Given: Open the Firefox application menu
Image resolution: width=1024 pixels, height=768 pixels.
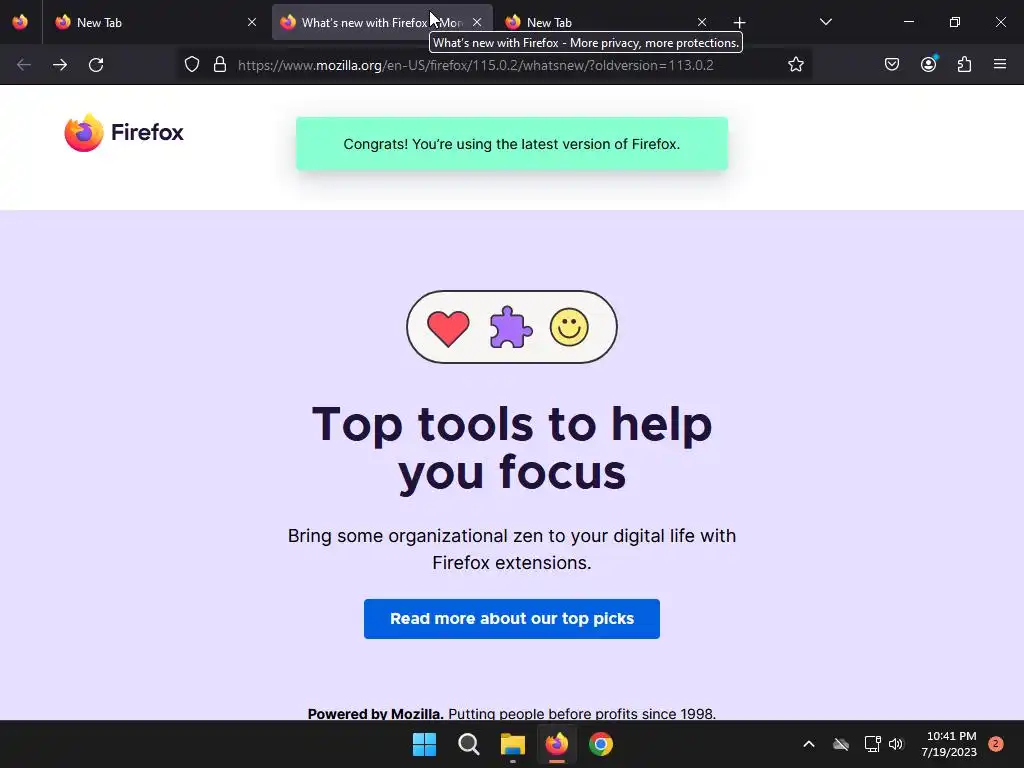Looking at the screenshot, I should tap(1000, 64).
